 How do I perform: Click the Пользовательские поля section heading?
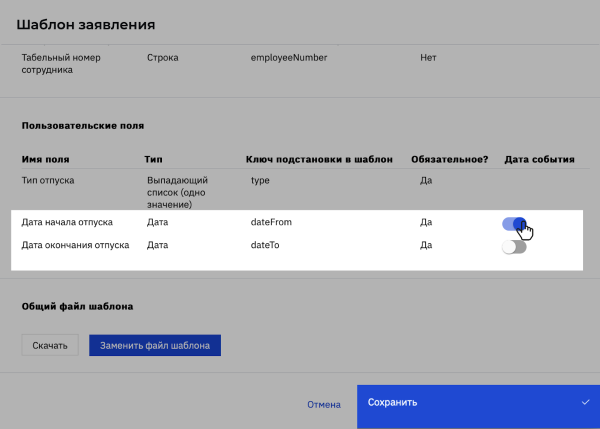[x=83, y=126]
